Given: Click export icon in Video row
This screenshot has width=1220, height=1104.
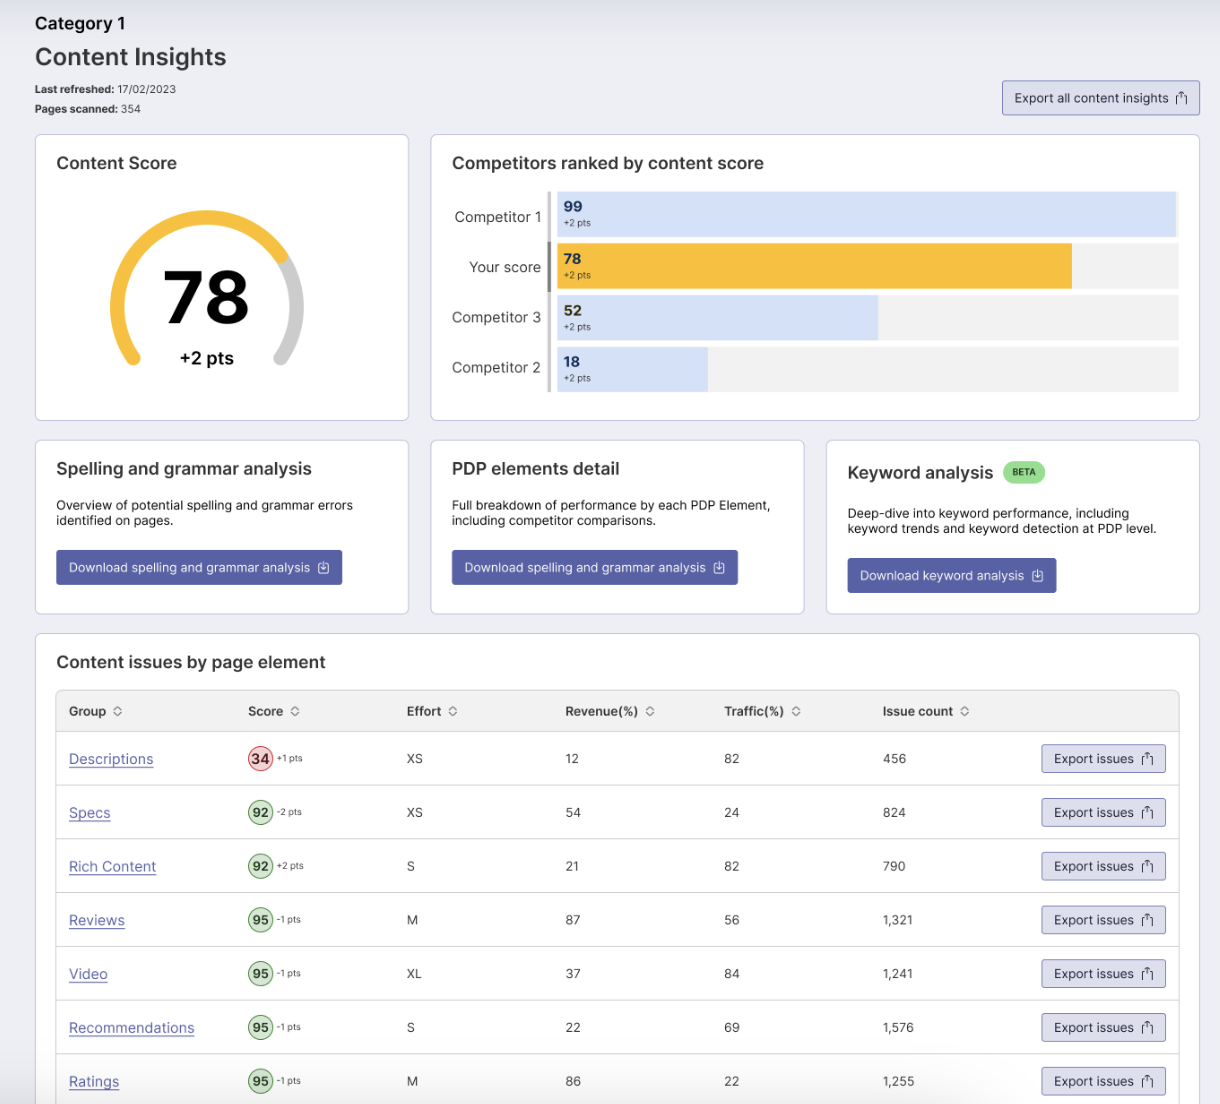Looking at the screenshot, I should click(x=1147, y=974).
